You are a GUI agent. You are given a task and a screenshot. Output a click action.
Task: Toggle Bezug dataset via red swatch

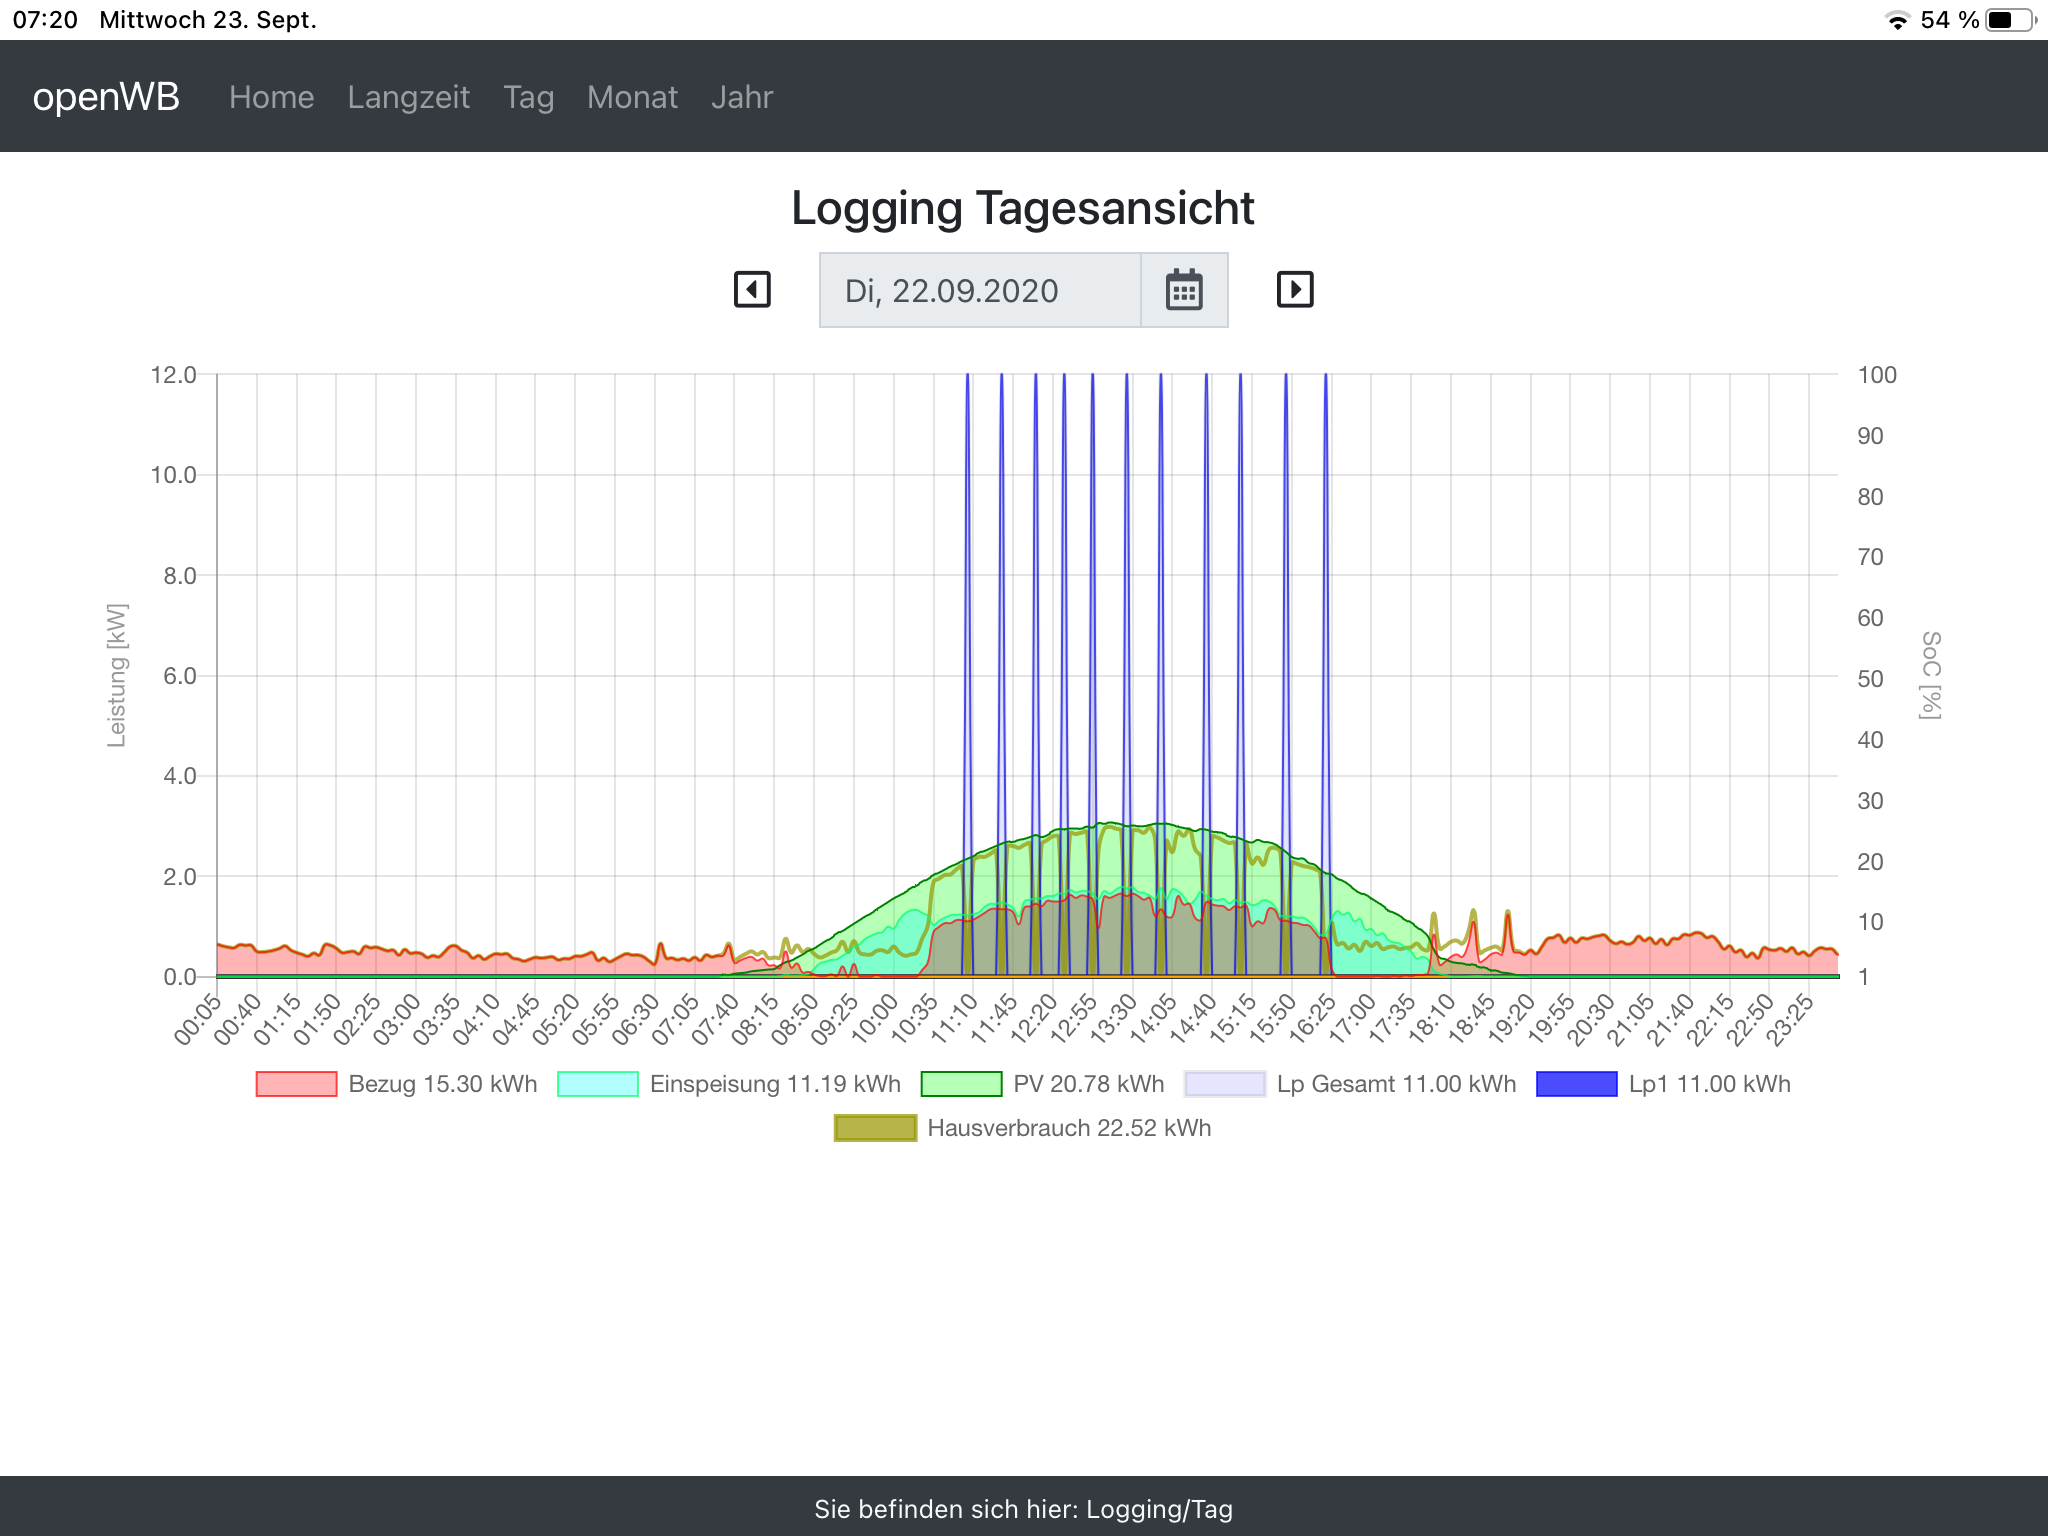pyautogui.click(x=296, y=1084)
